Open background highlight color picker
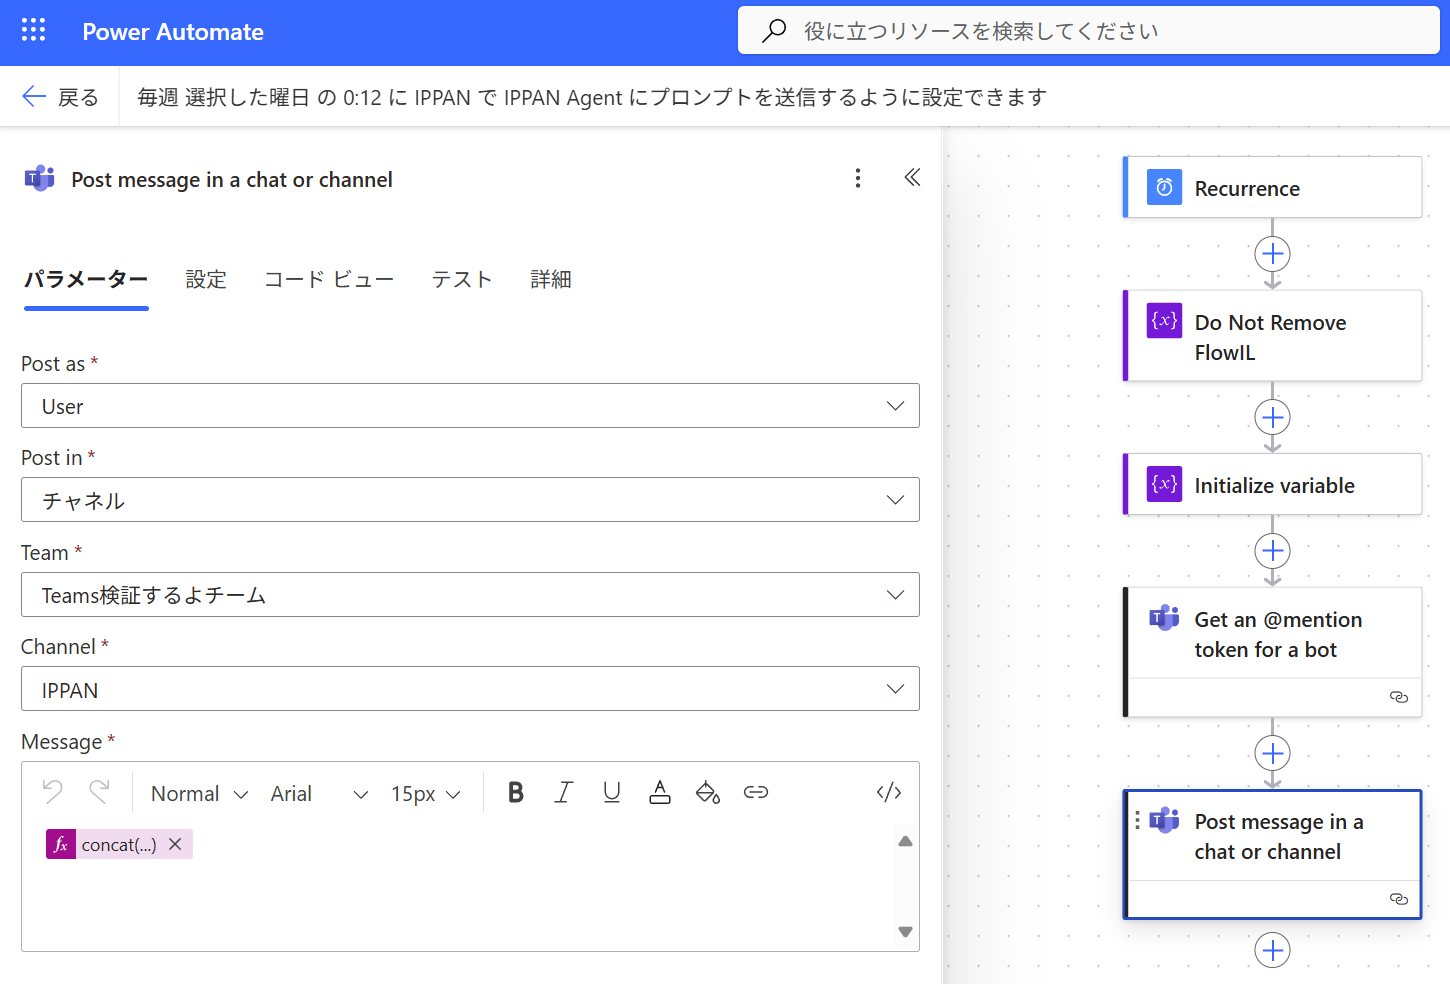Screen dimensions: 1450x984 (708, 792)
